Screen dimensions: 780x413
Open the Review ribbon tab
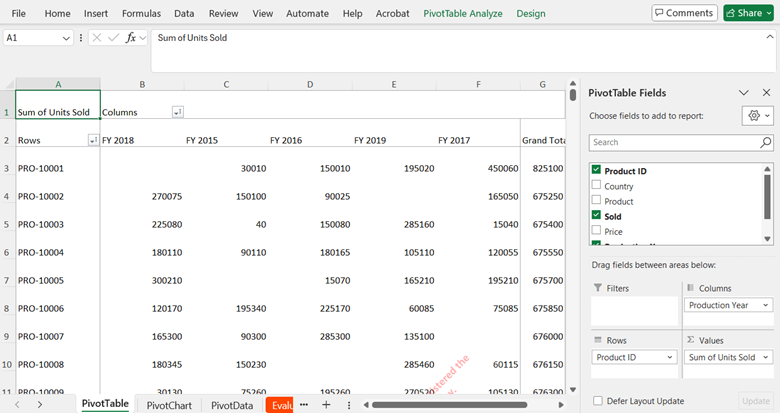click(223, 13)
